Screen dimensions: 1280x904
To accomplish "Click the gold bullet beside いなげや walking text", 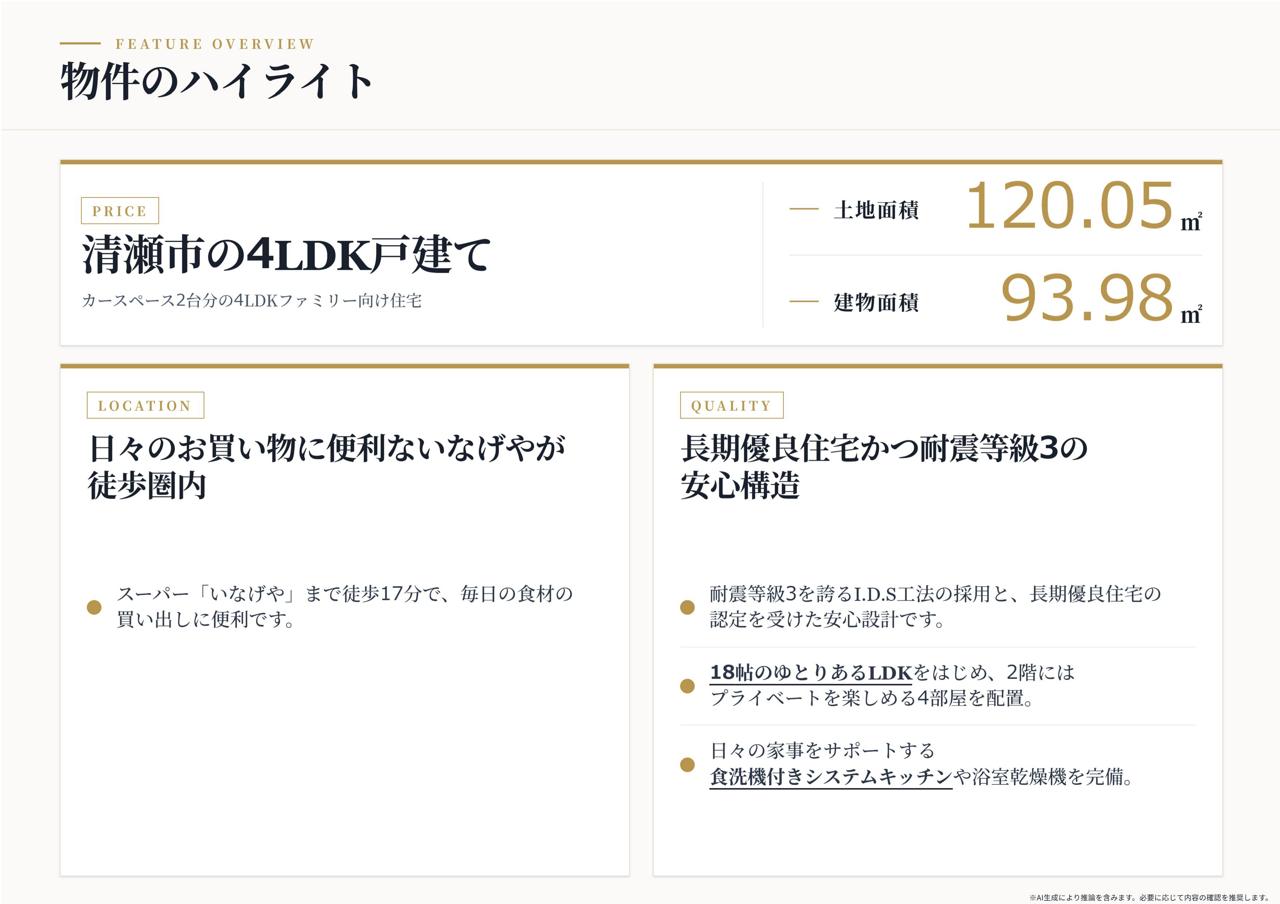I will [x=94, y=607].
